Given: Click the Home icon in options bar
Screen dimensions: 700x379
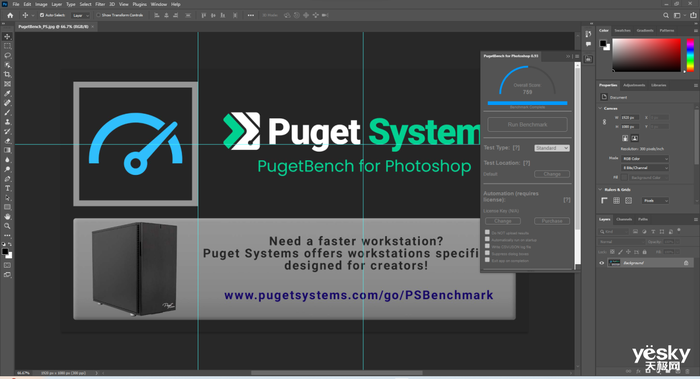Looking at the screenshot, I should [10, 15].
